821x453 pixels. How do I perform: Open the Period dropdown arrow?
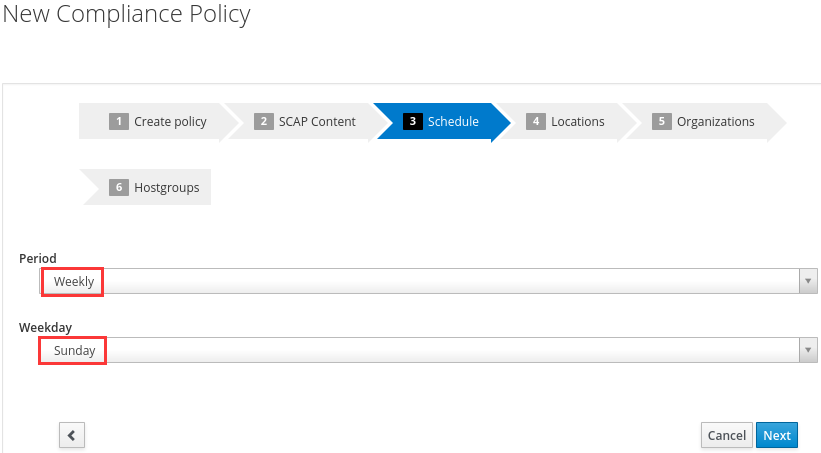pyautogui.click(x=809, y=281)
